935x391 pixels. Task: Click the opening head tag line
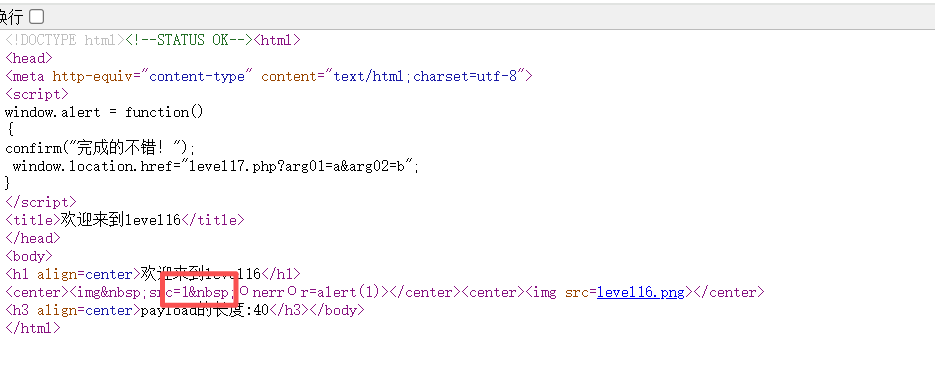29,58
